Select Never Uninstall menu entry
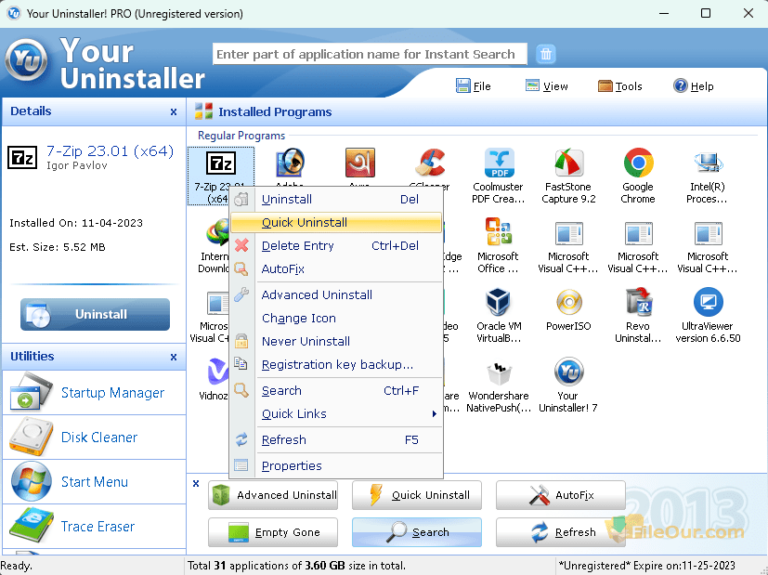Viewport: 768px width, 575px height. pyautogui.click(x=336, y=341)
